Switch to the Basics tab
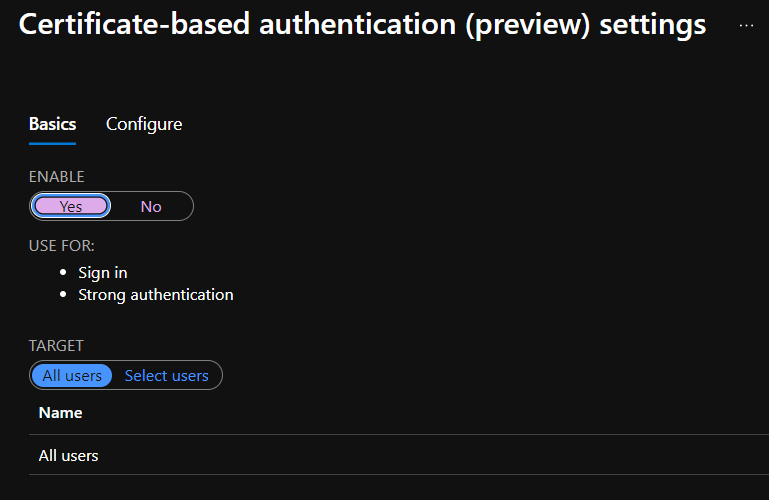The height and width of the screenshot is (500, 769). pos(52,124)
